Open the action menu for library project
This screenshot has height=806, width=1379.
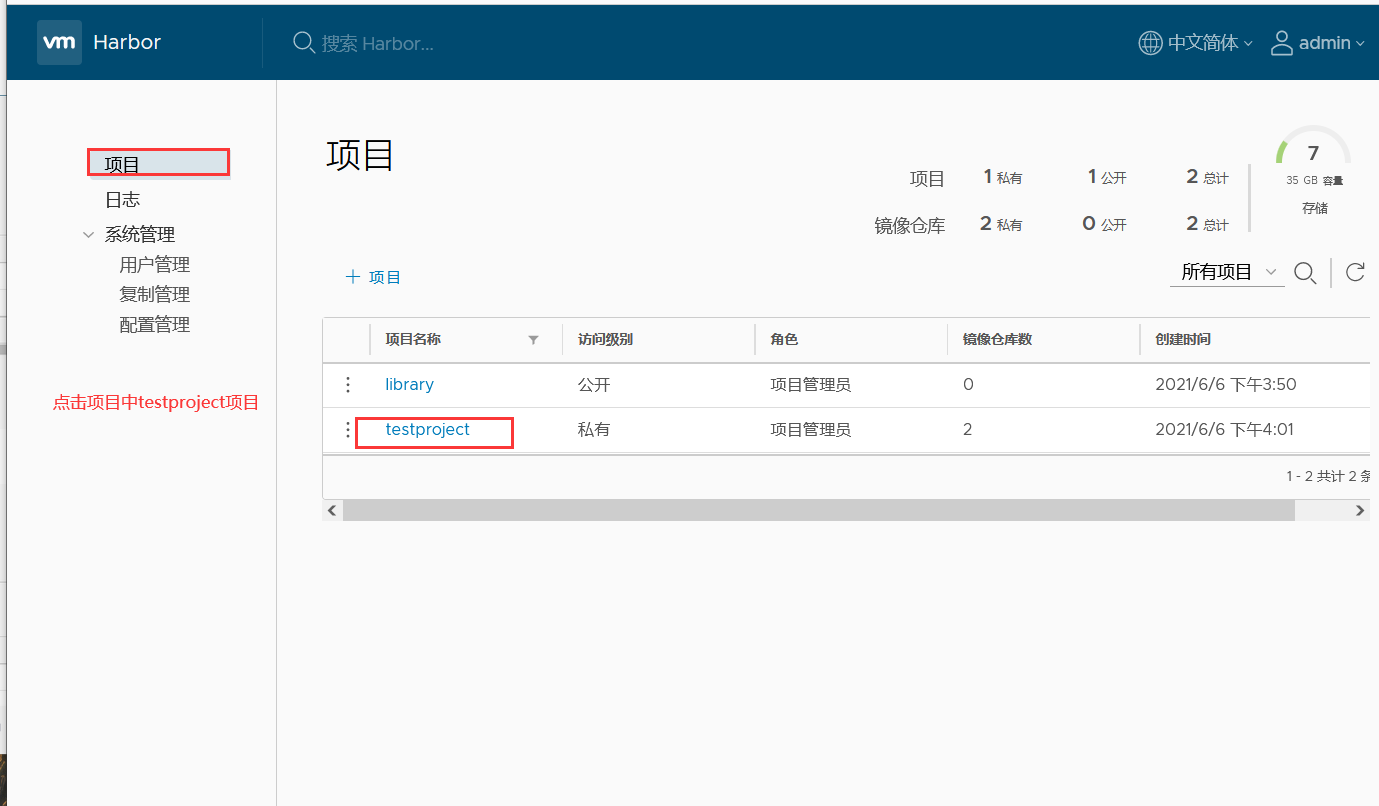point(347,384)
